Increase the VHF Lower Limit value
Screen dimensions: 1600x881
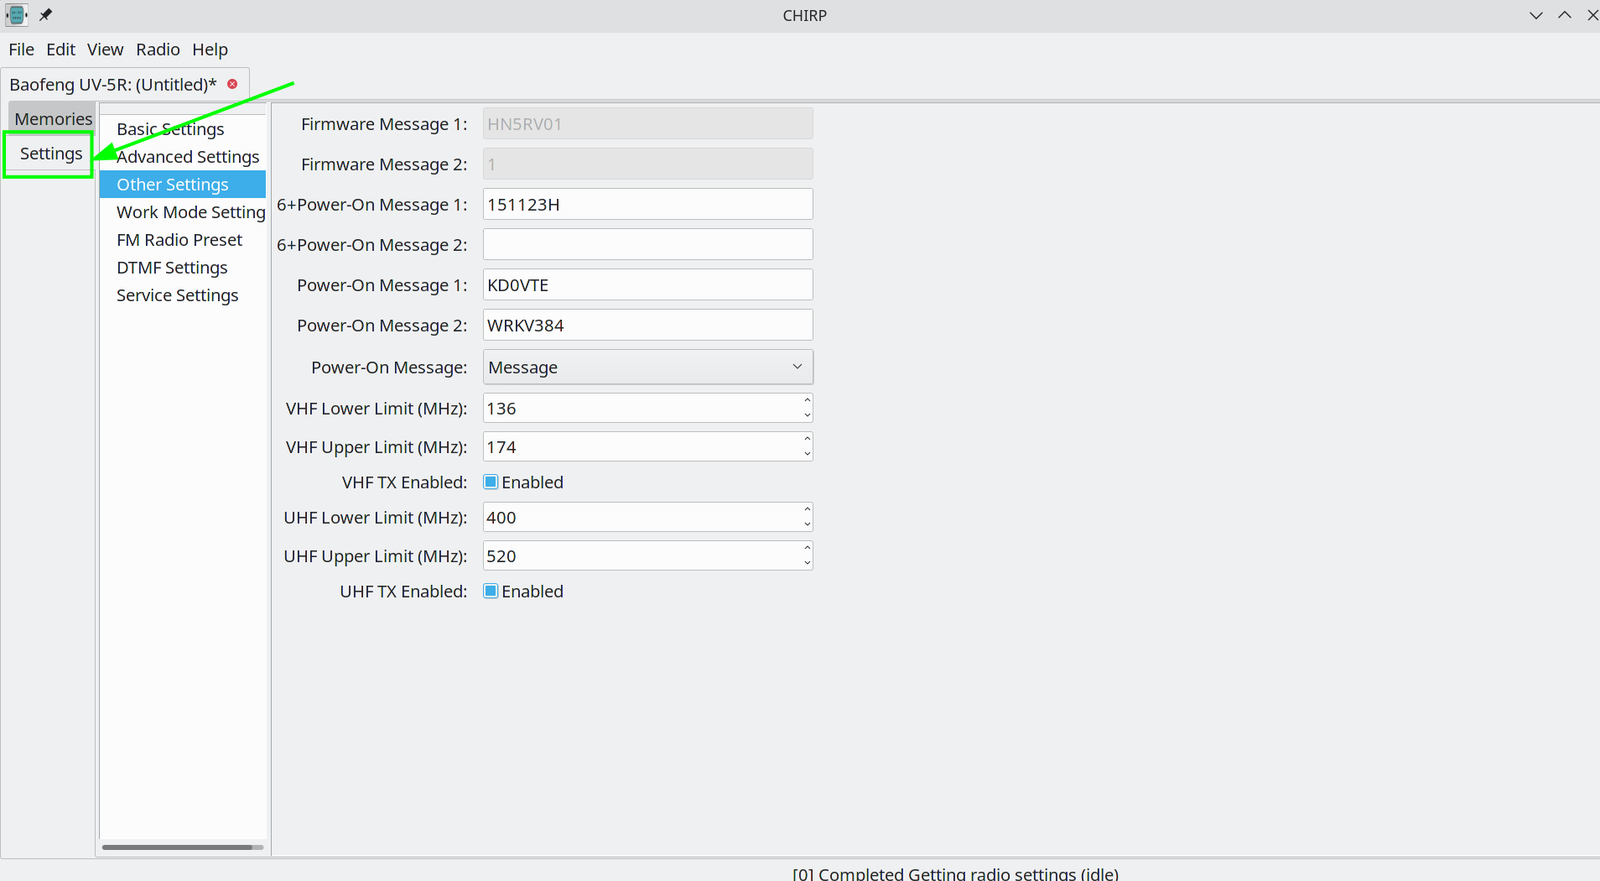coord(807,401)
